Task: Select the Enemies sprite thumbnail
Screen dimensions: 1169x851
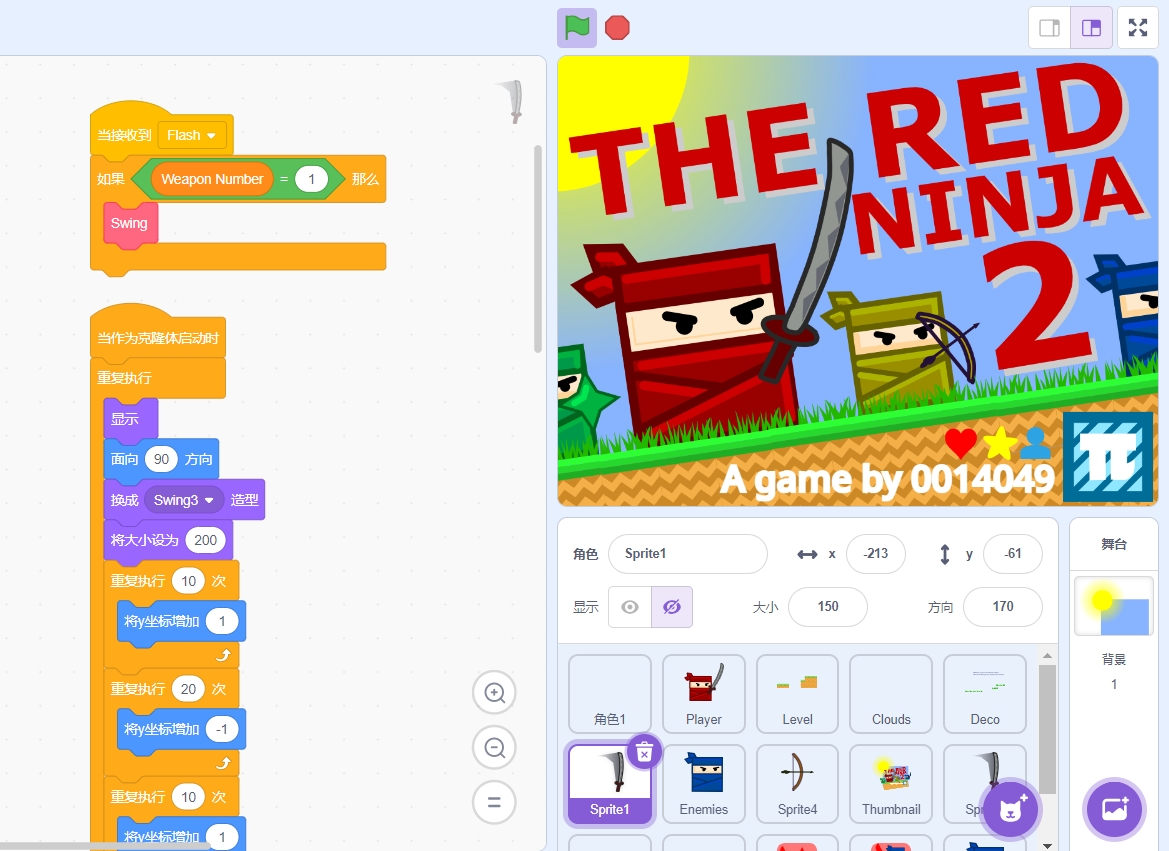Action: [x=704, y=785]
